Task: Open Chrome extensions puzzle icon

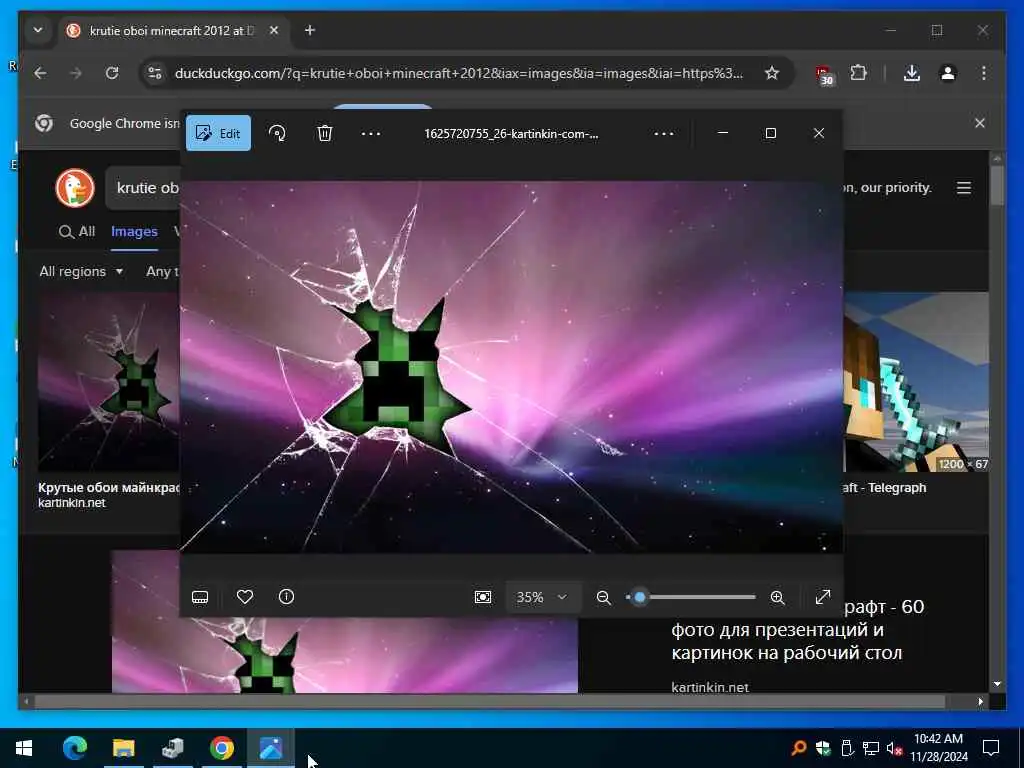Action: 858,73
